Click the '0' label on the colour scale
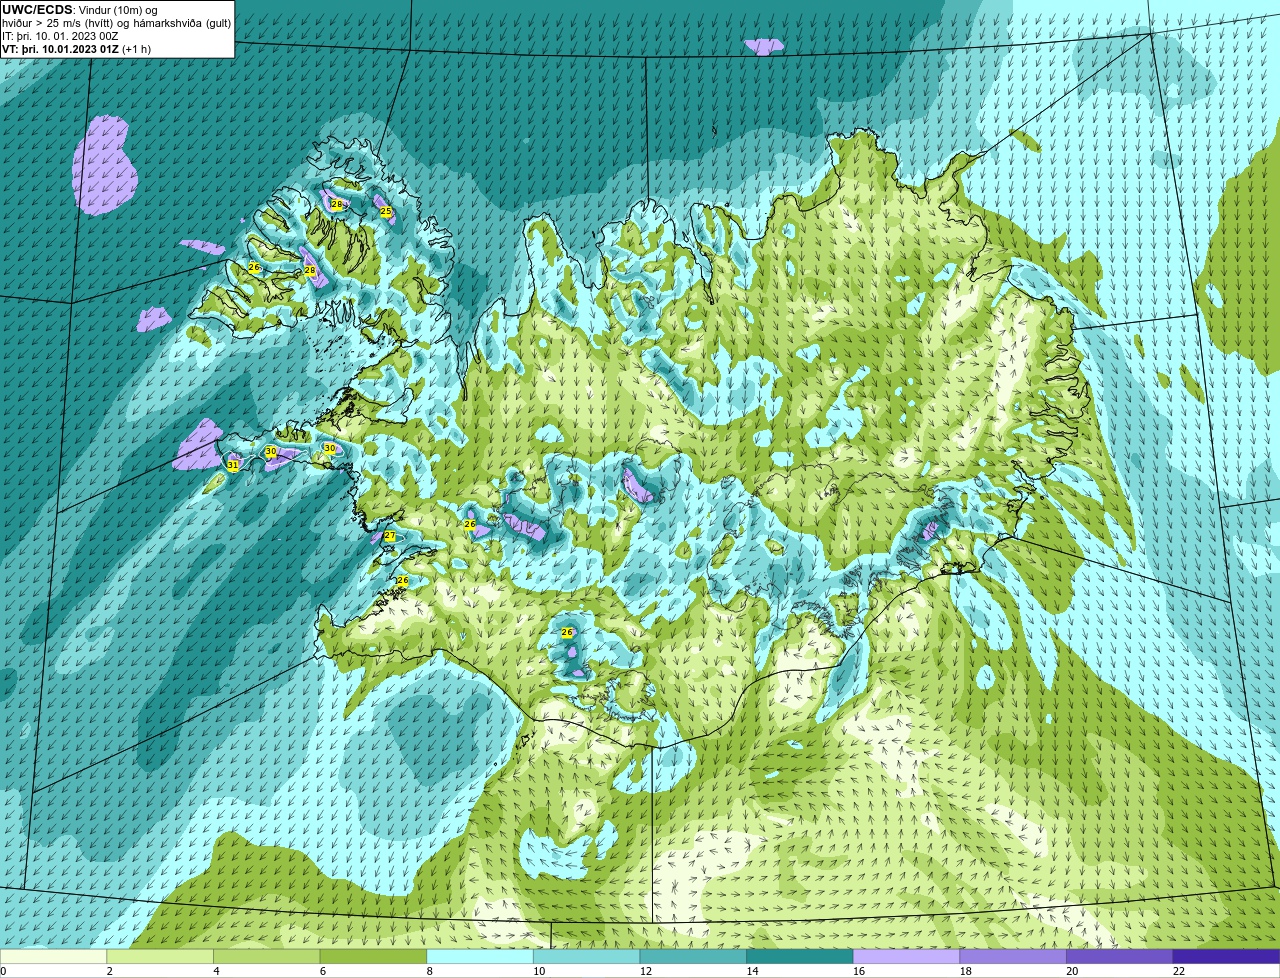Screen dimensions: 1280x978 (x=4, y=971)
